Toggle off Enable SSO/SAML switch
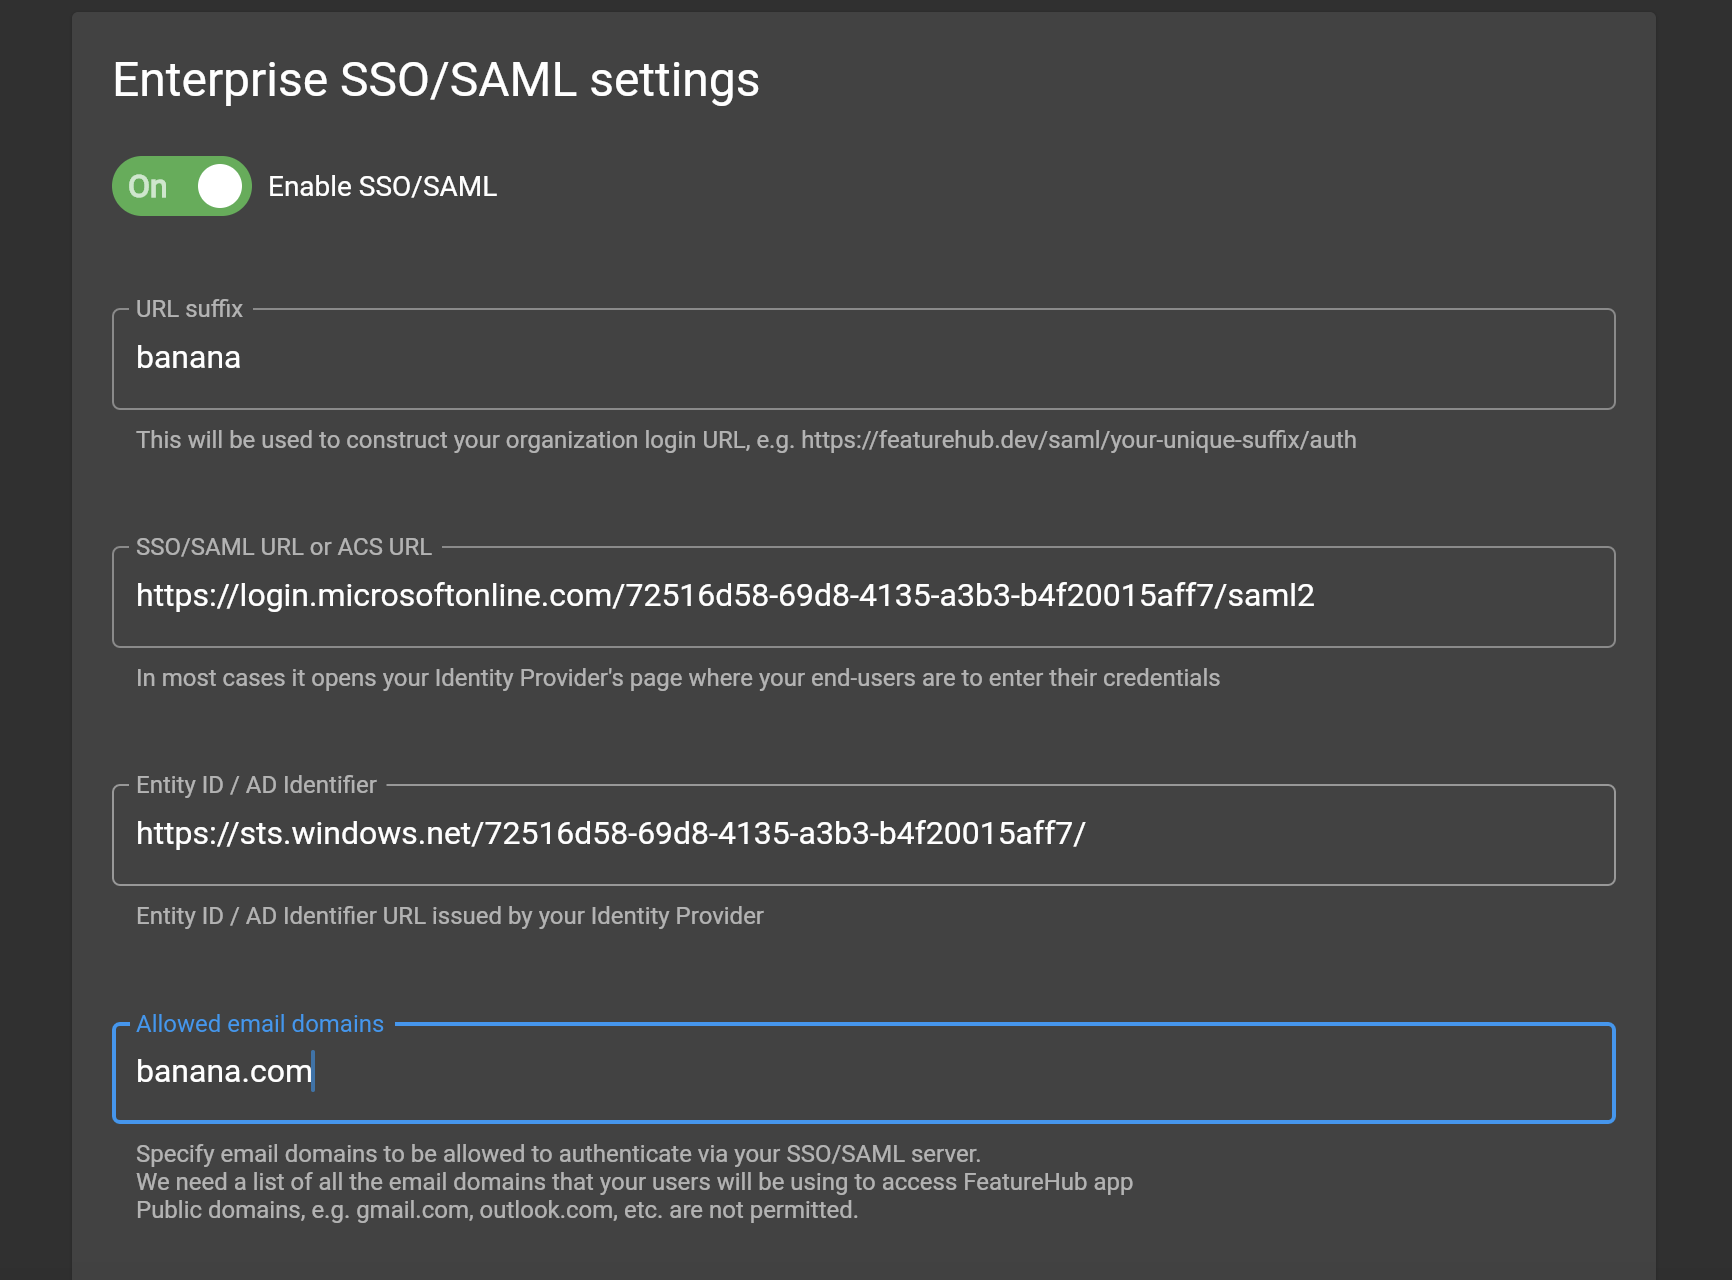 tap(181, 186)
